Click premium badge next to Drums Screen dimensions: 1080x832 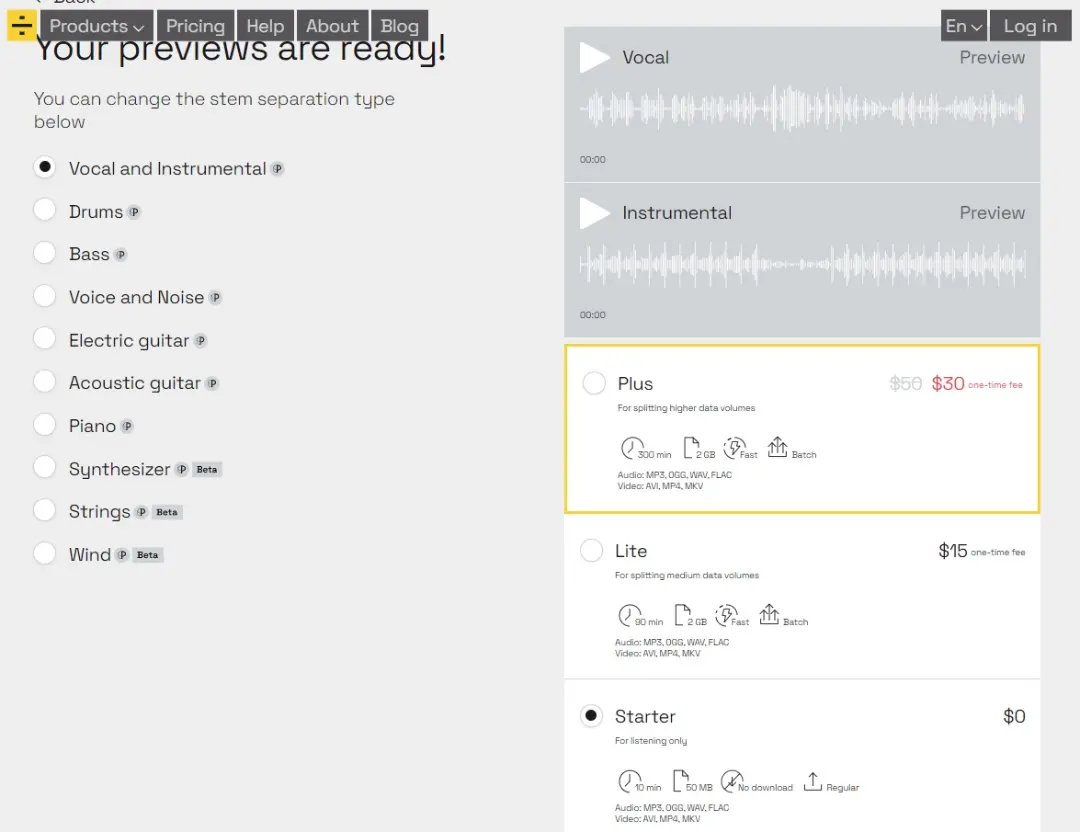[x=134, y=212]
